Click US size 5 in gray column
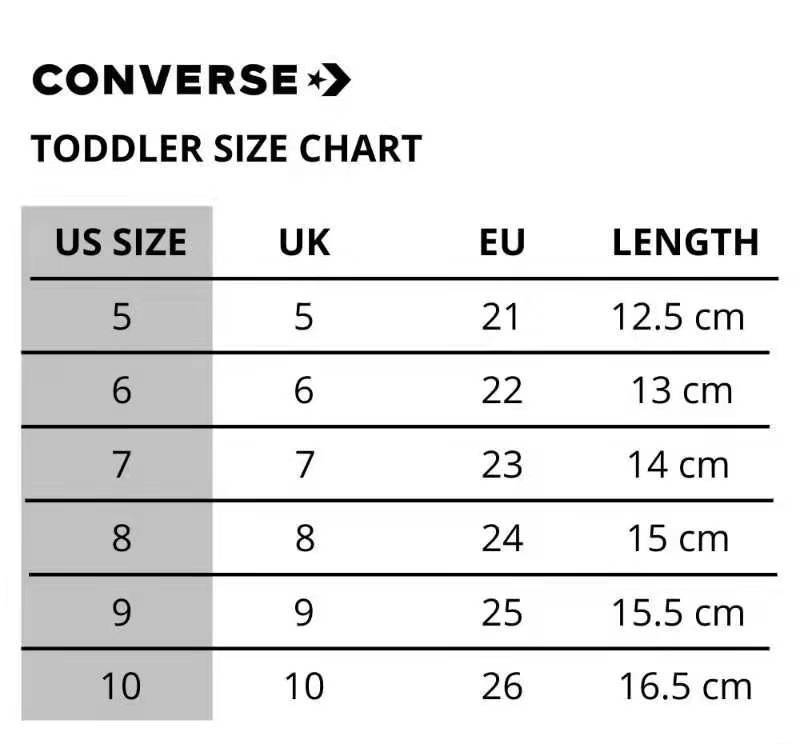 (121, 317)
